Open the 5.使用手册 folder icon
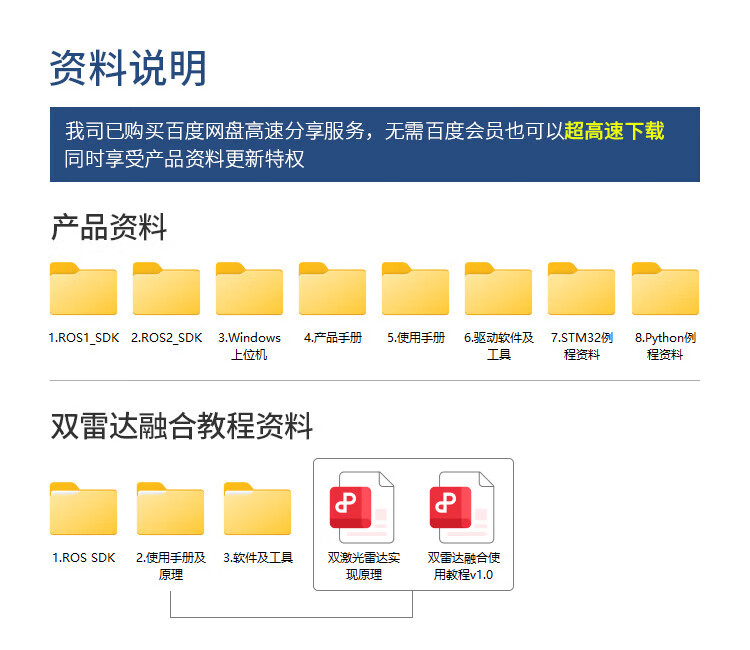The image size is (750, 650). (415, 290)
